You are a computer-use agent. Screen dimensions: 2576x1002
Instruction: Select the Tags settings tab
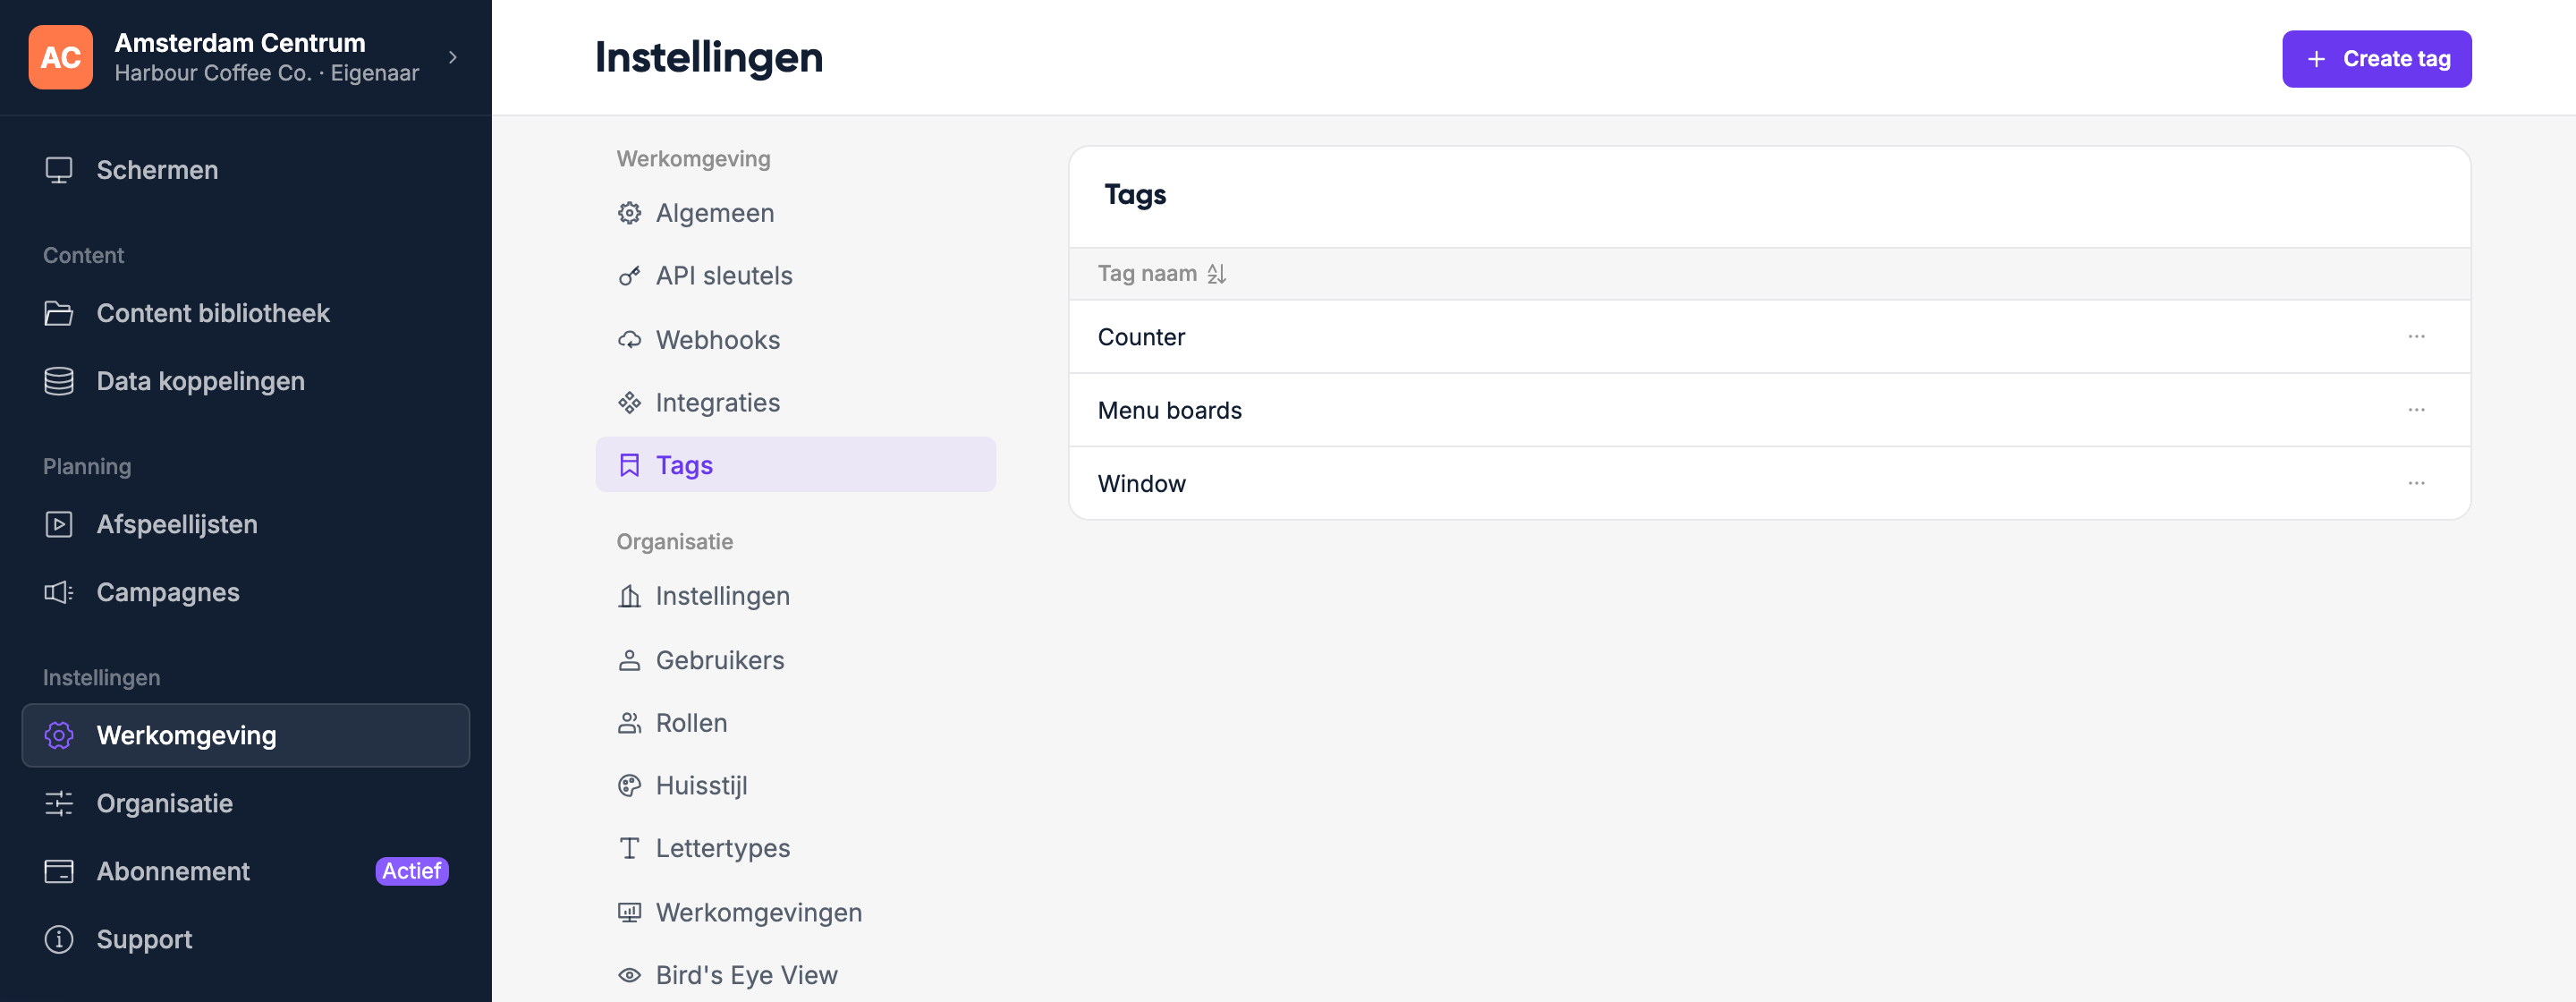pyautogui.click(x=795, y=465)
